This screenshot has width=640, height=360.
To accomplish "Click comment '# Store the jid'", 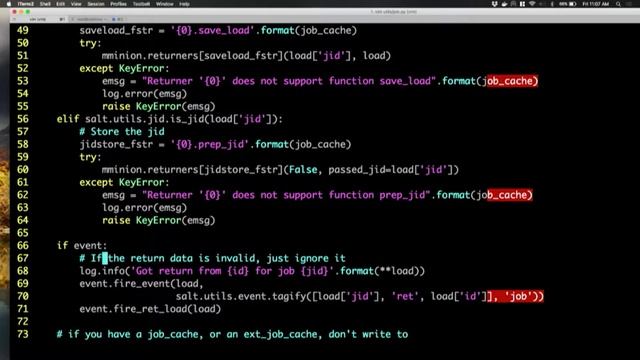I will 122,132.
